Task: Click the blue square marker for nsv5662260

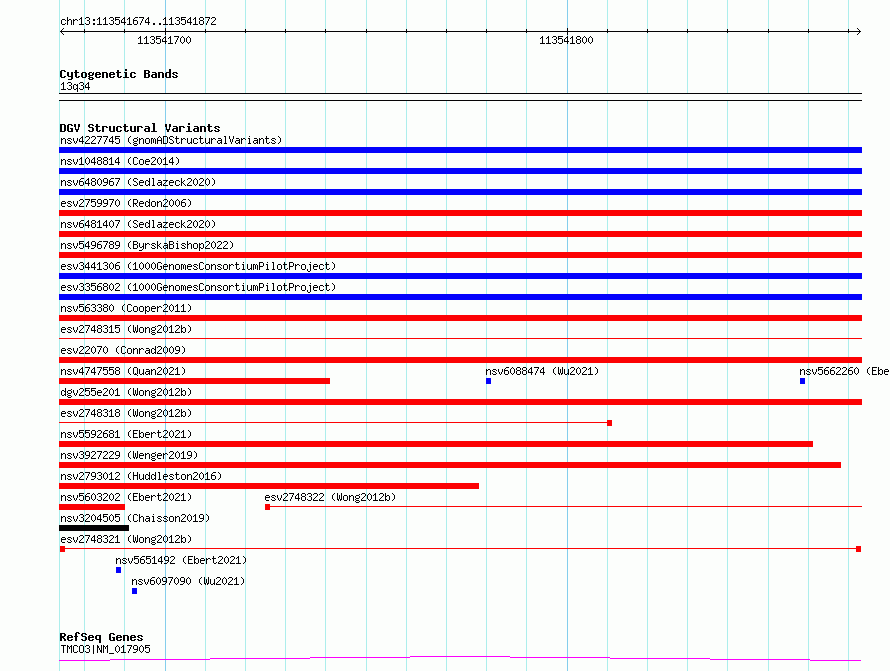Action: [802, 381]
